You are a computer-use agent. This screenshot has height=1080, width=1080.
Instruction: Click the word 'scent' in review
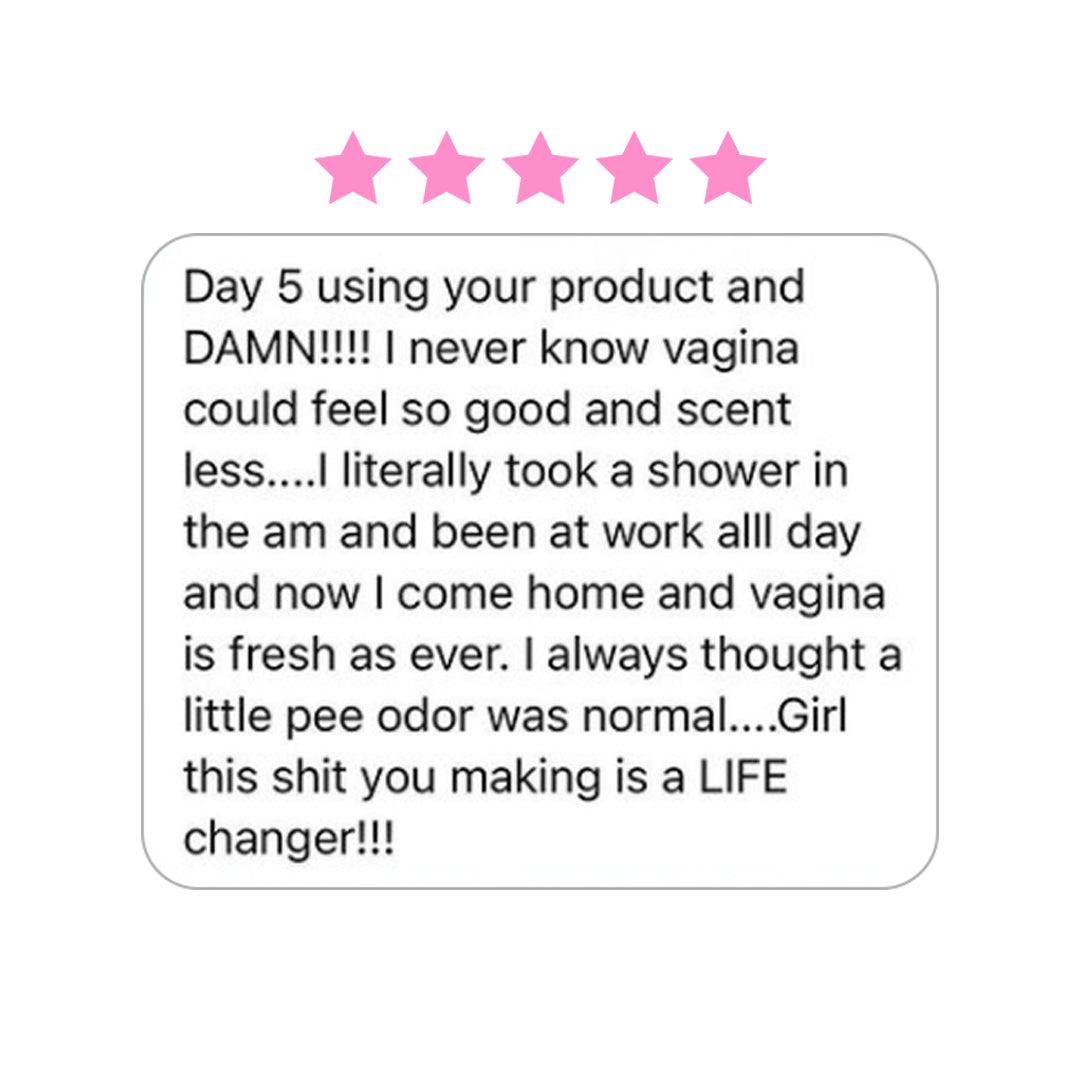(x=733, y=411)
